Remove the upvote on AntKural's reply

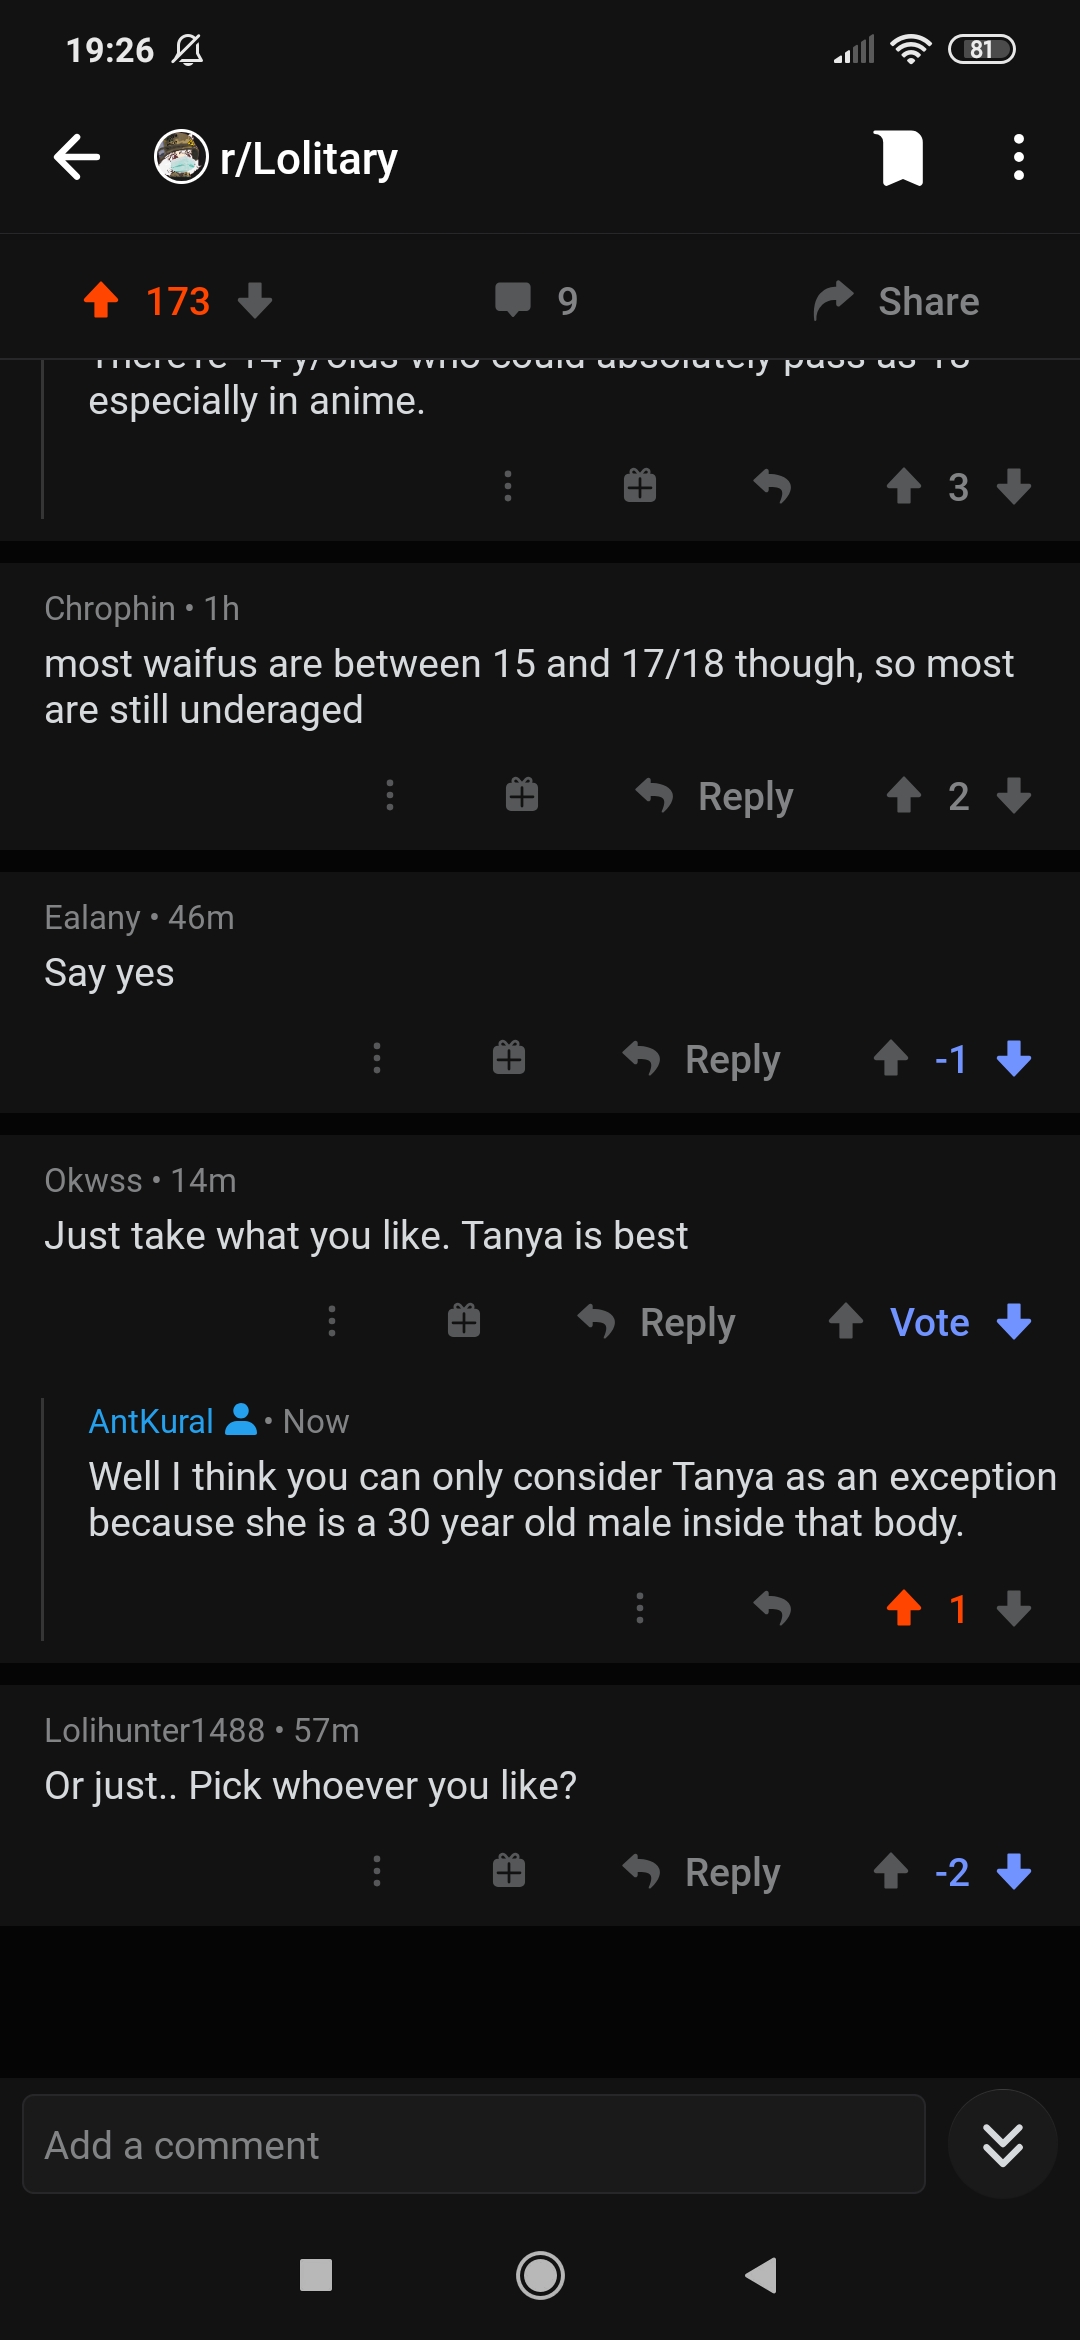pyautogui.click(x=905, y=1608)
